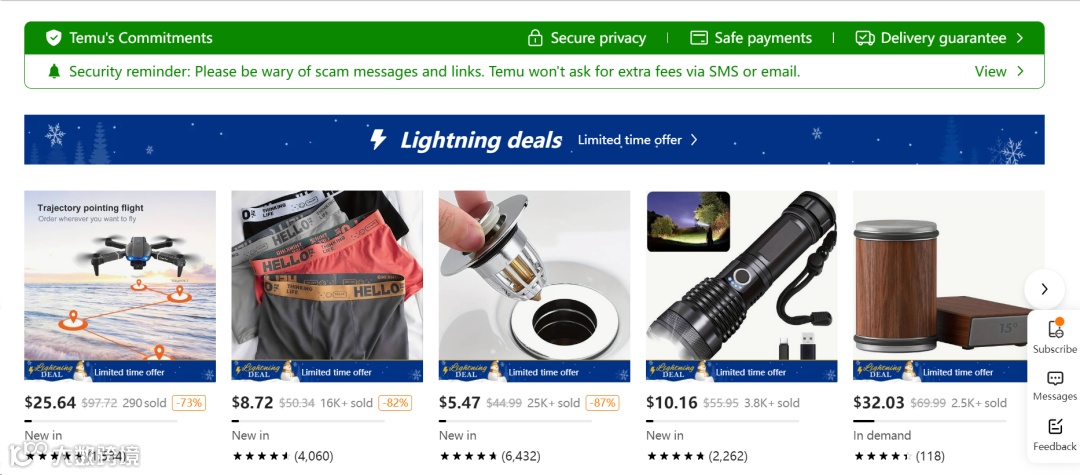Screen dimensions: 1080x475
Task: Open the sink drain stopper thumbnail
Action: click(534, 286)
